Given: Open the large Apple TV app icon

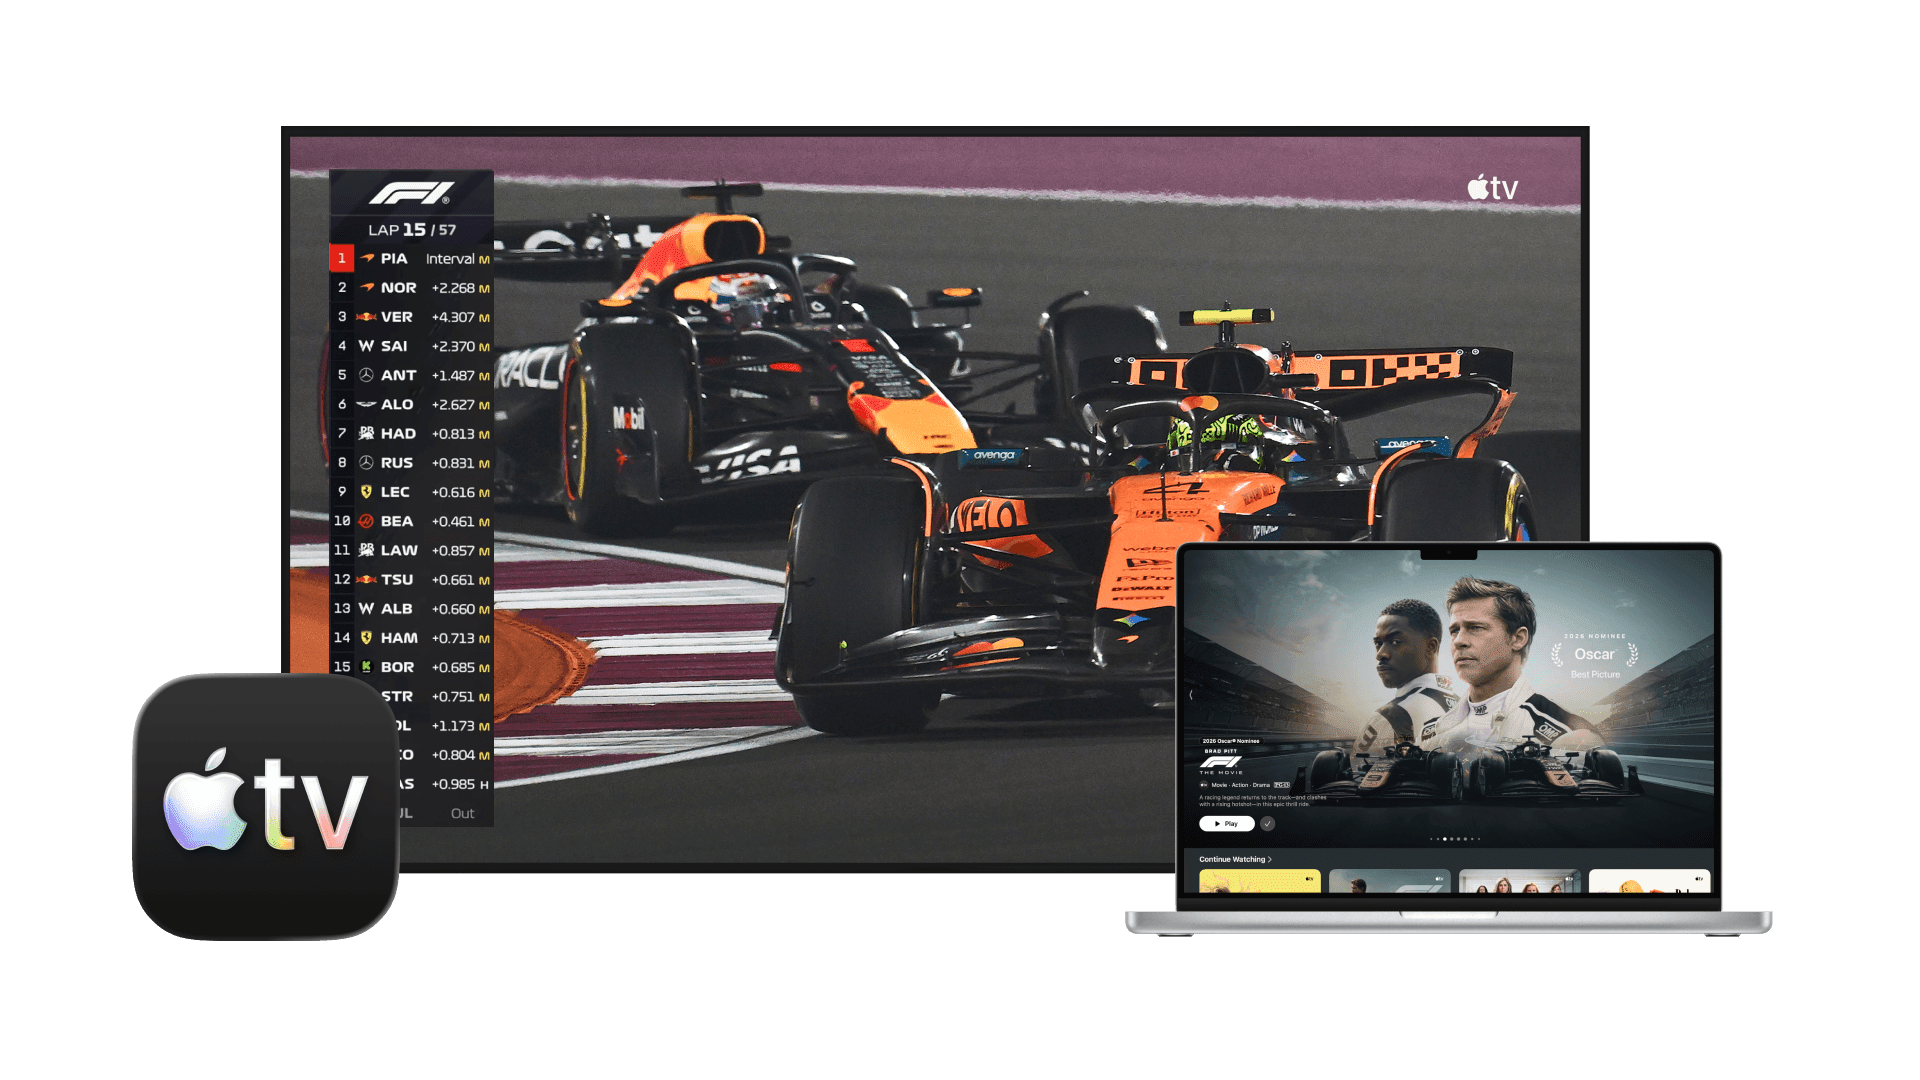Looking at the screenshot, I should pos(266,806).
